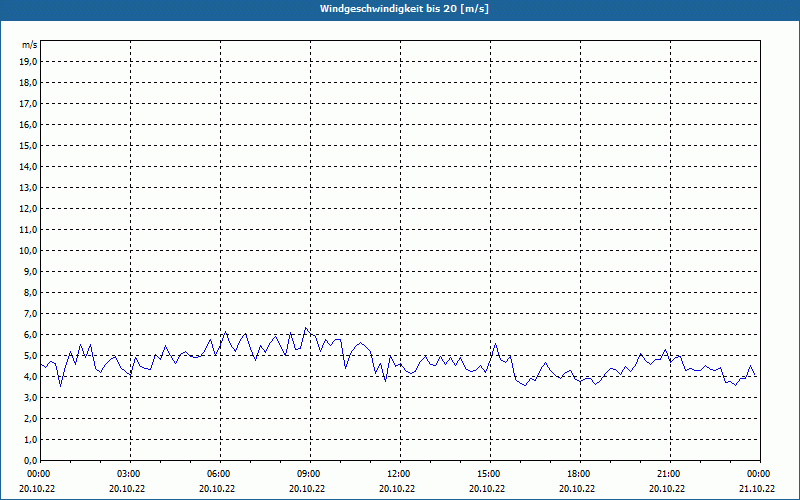The width and height of the screenshot is (800, 500).
Task: Click the '10,0' y-axis label
Action: [29, 251]
